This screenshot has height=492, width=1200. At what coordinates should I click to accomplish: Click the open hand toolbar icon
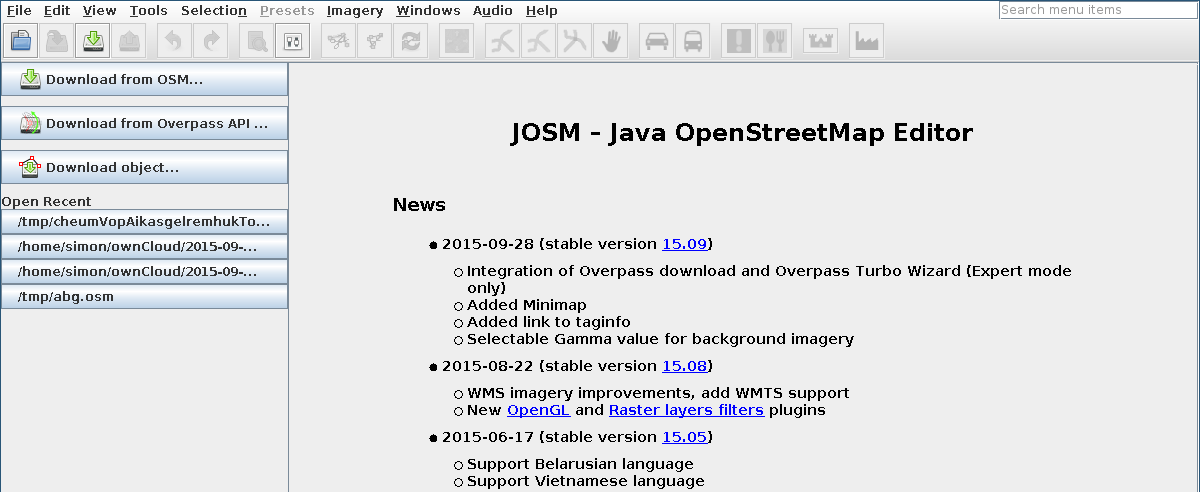(x=609, y=41)
